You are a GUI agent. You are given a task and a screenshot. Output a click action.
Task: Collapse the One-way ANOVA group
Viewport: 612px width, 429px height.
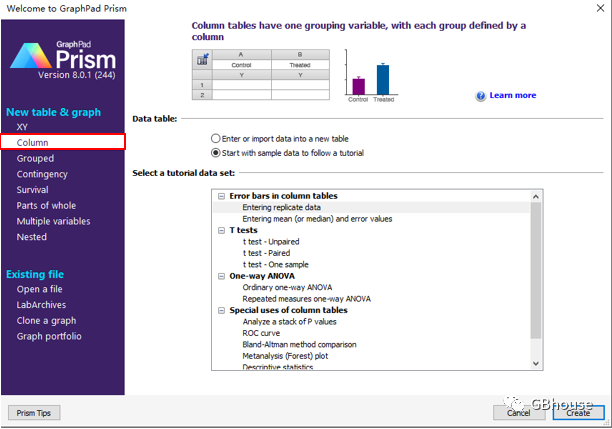pyautogui.click(x=221, y=275)
